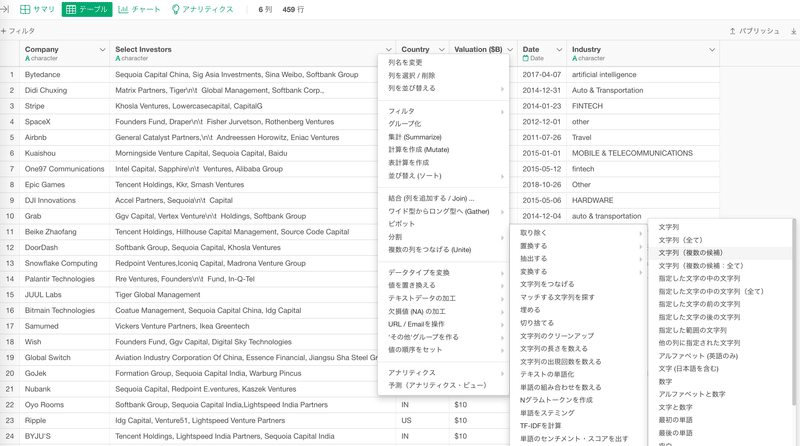Image resolution: width=800 pixels, height=446 pixels.
Task: Click the Bytedance company cell
Action: click(x=65, y=75)
